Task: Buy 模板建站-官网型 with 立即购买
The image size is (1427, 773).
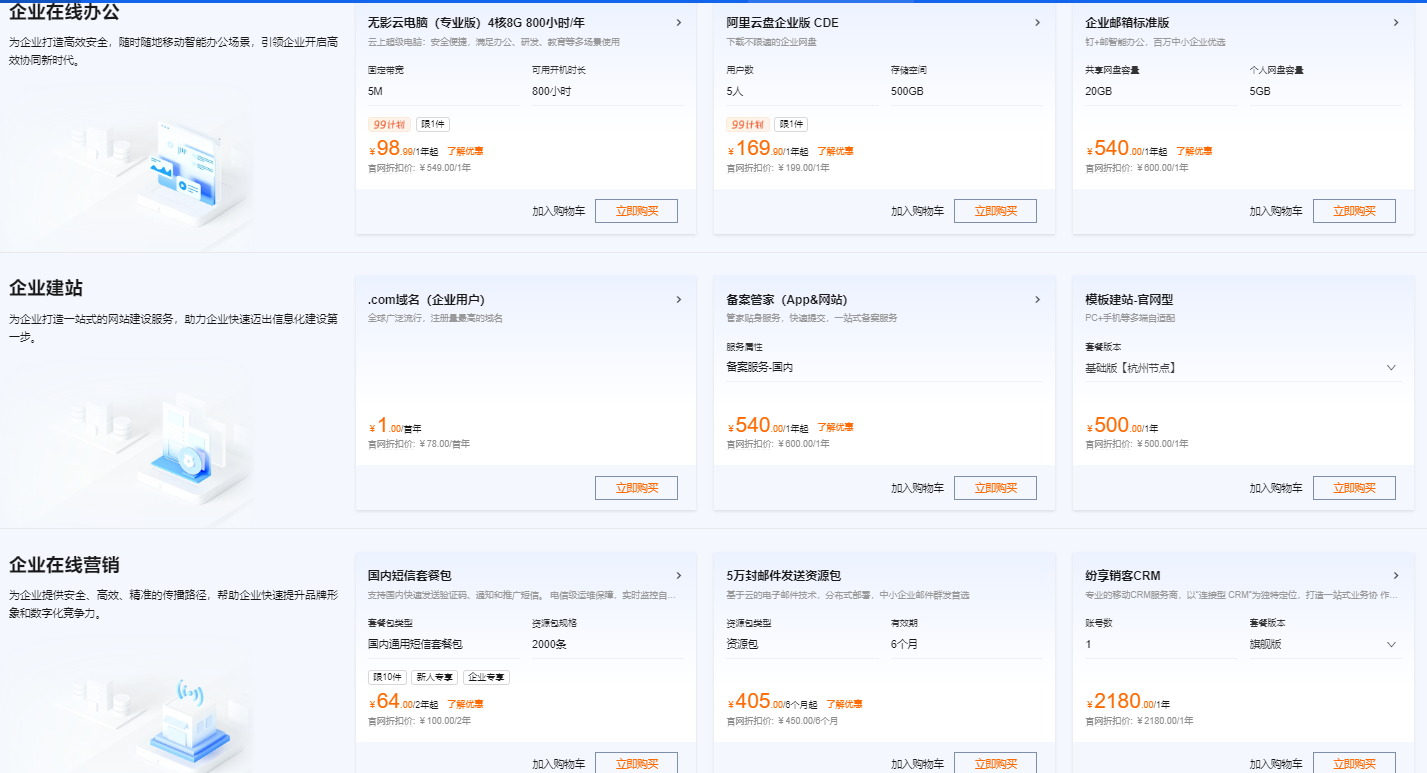Action: [x=1354, y=488]
